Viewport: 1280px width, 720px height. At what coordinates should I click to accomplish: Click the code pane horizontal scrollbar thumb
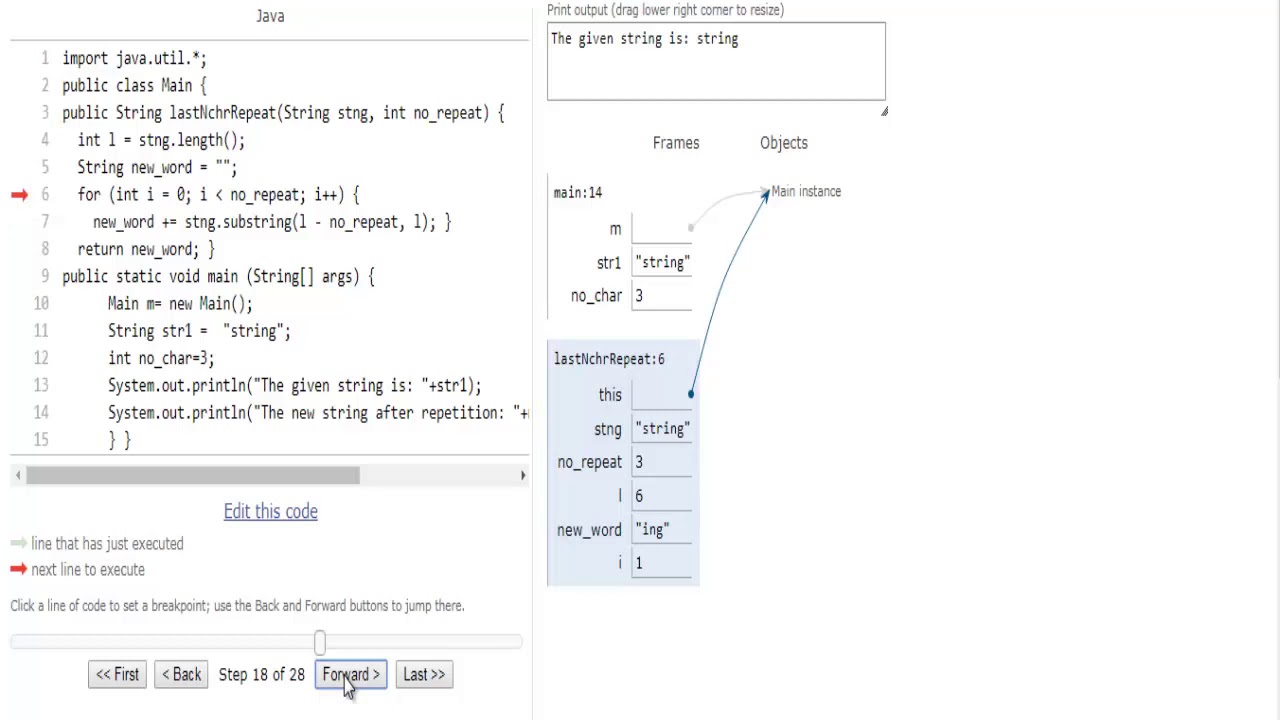coord(193,475)
